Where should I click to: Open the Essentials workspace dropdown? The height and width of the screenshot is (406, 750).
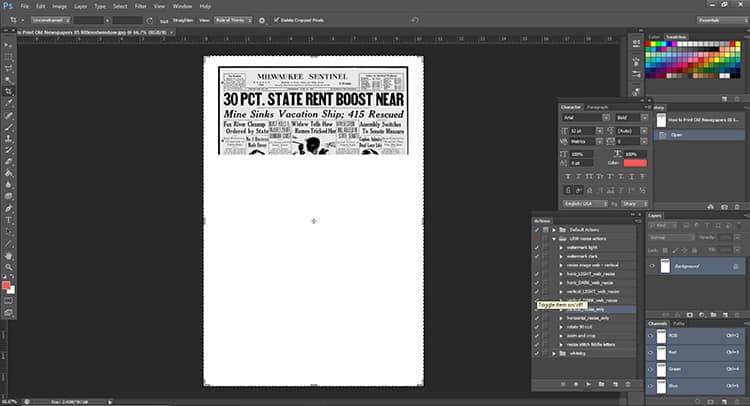coord(721,20)
